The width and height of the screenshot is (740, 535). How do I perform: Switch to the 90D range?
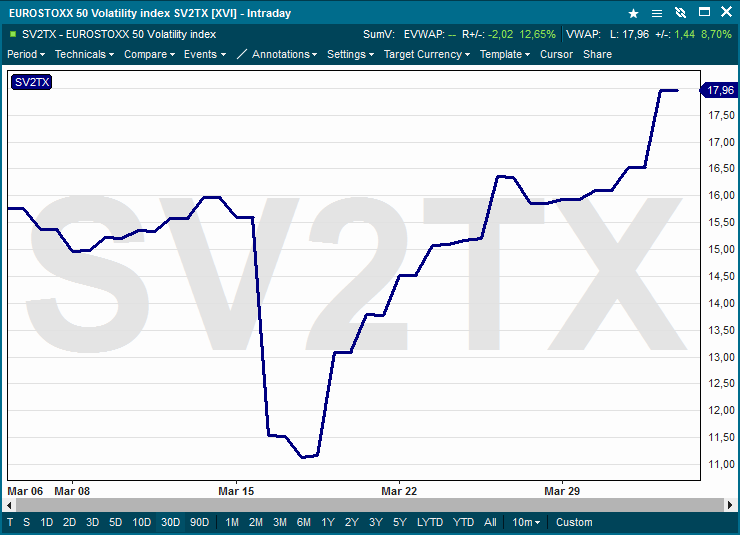(x=200, y=522)
